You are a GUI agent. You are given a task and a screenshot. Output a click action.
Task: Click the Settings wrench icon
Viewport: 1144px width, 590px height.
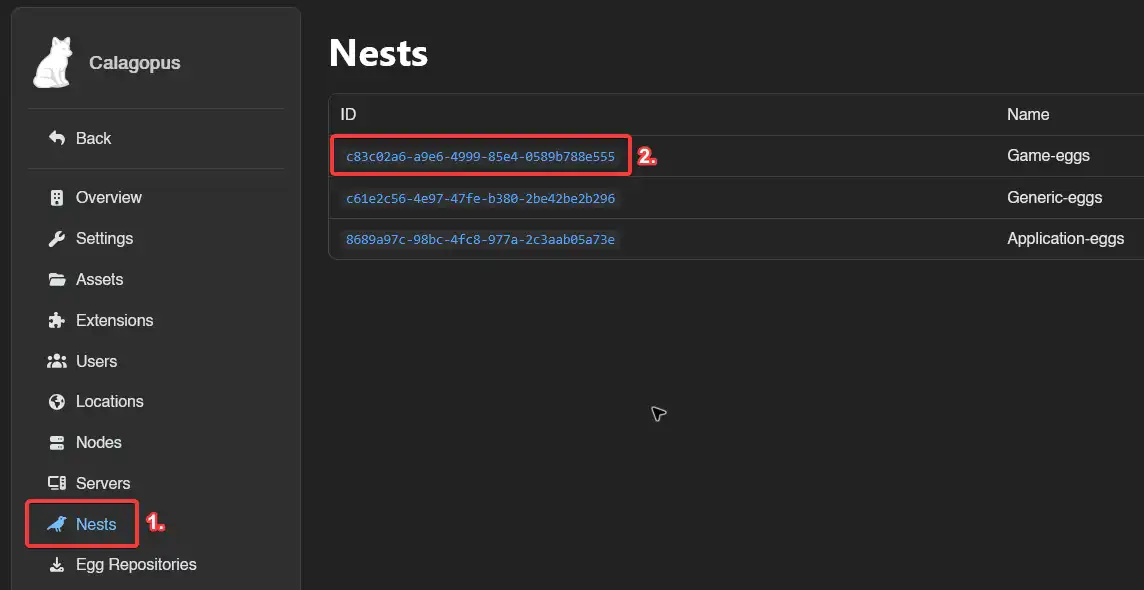click(x=57, y=239)
